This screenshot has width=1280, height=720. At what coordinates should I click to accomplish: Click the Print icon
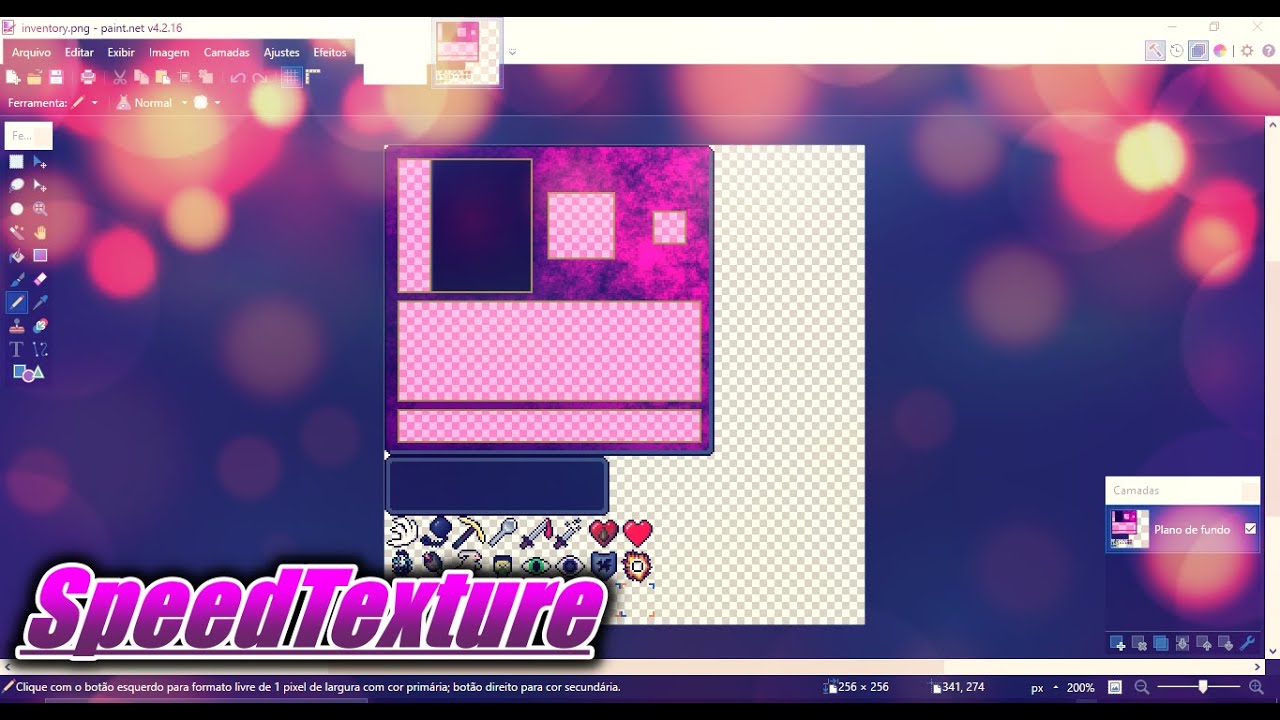(x=88, y=77)
